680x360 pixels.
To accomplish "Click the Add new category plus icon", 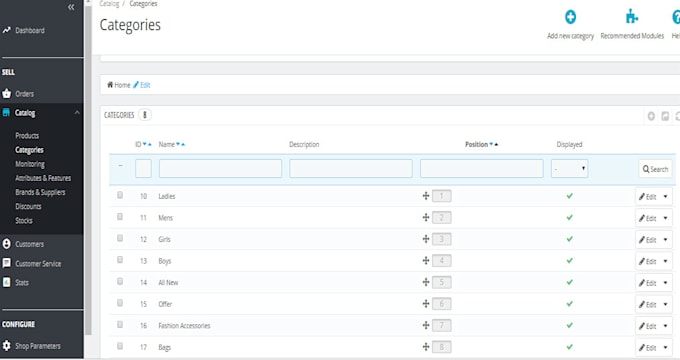I will (570, 17).
